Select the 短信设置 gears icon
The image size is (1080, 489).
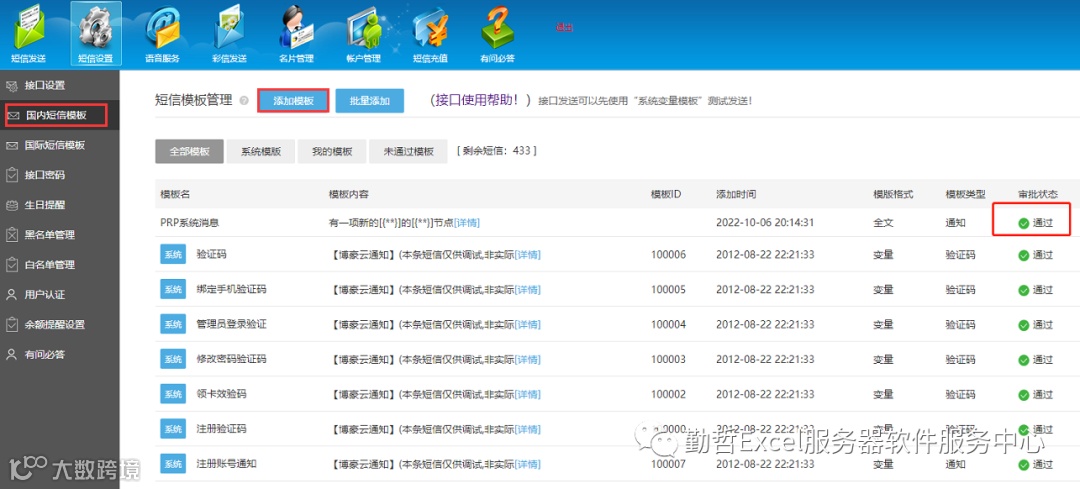point(96,33)
